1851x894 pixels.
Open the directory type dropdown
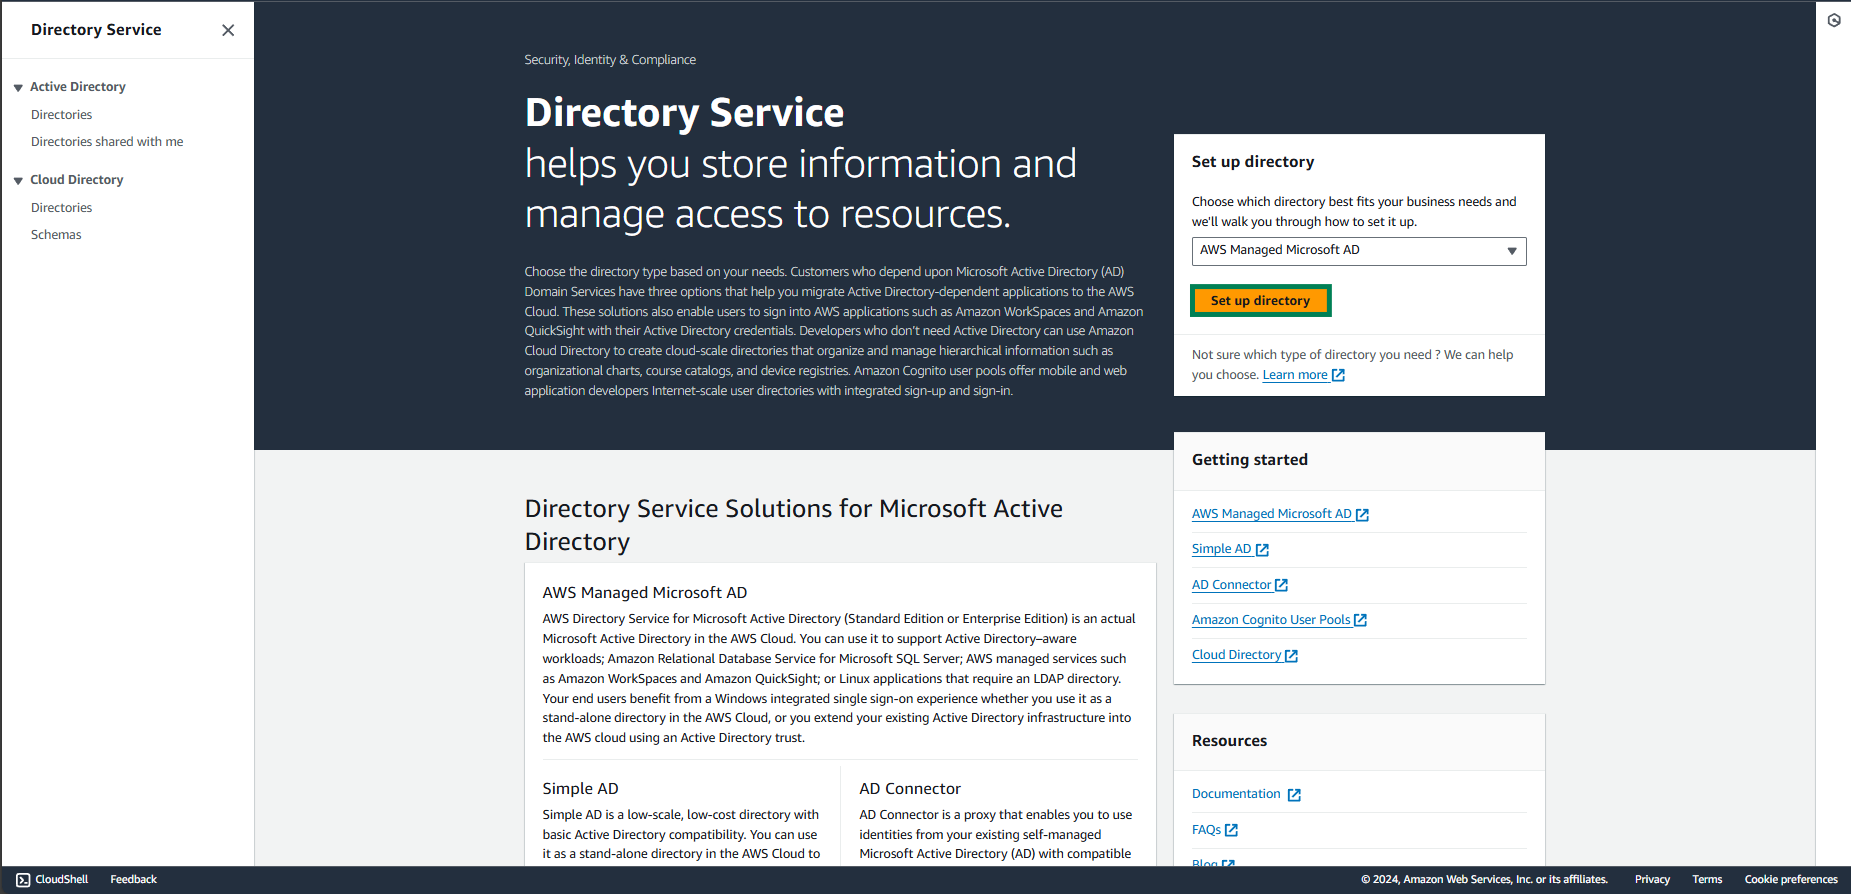(1358, 251)
